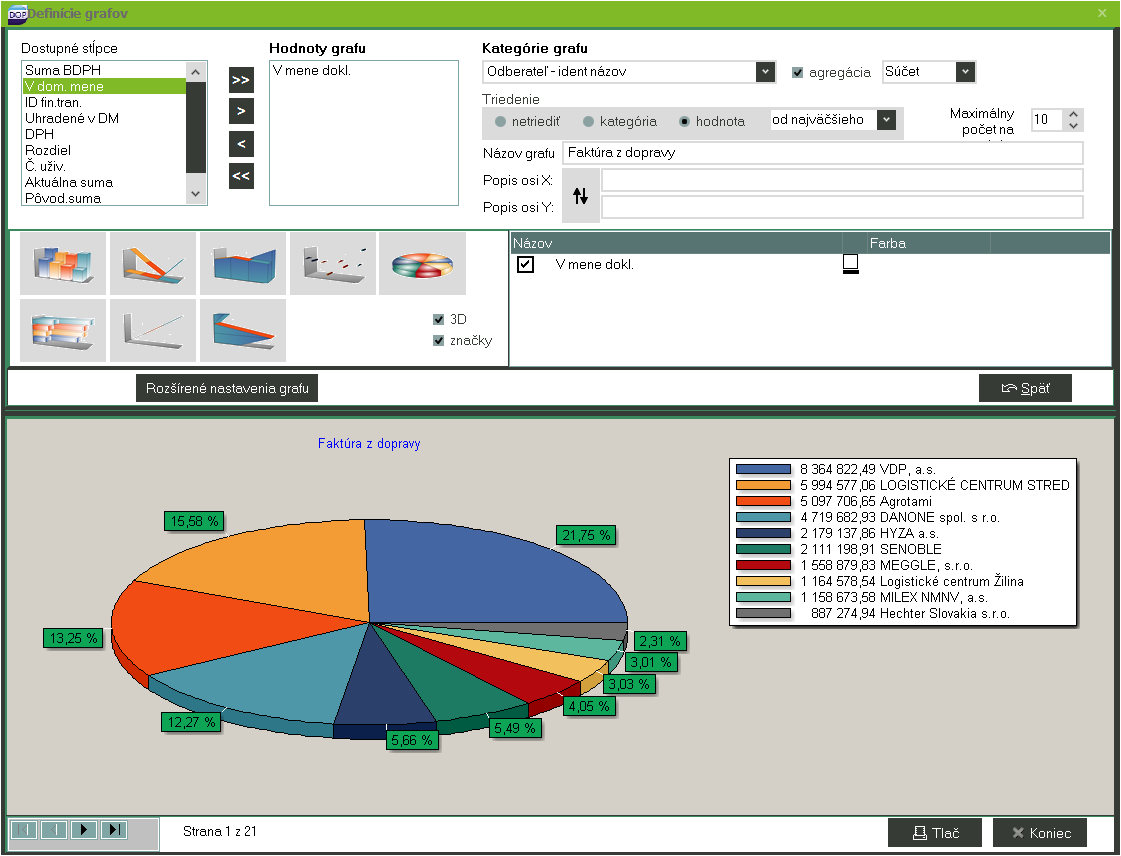Select the 3D vertical bar chart type
This screenshot has width=1121, height=856.
(x=63, y=263)
